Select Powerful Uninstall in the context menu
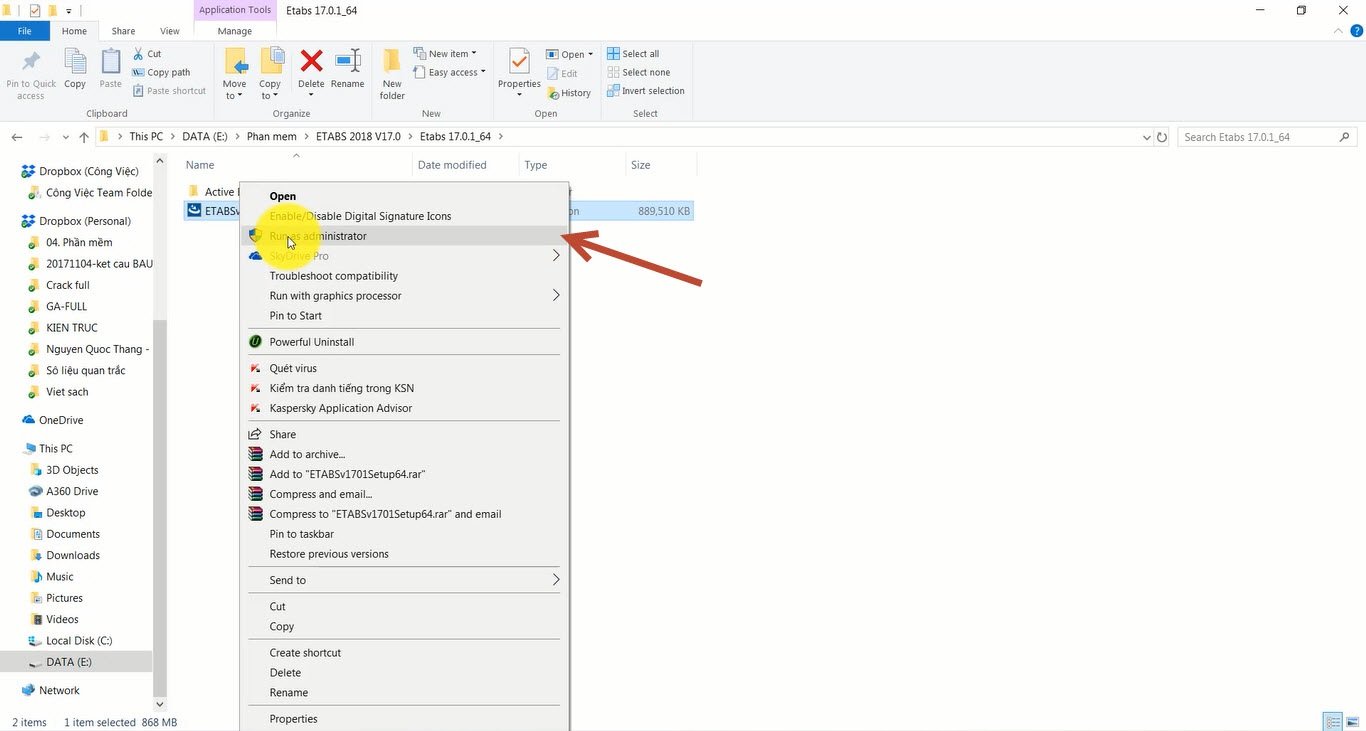This screenshot has width=1366, height=731. point(405,342)
